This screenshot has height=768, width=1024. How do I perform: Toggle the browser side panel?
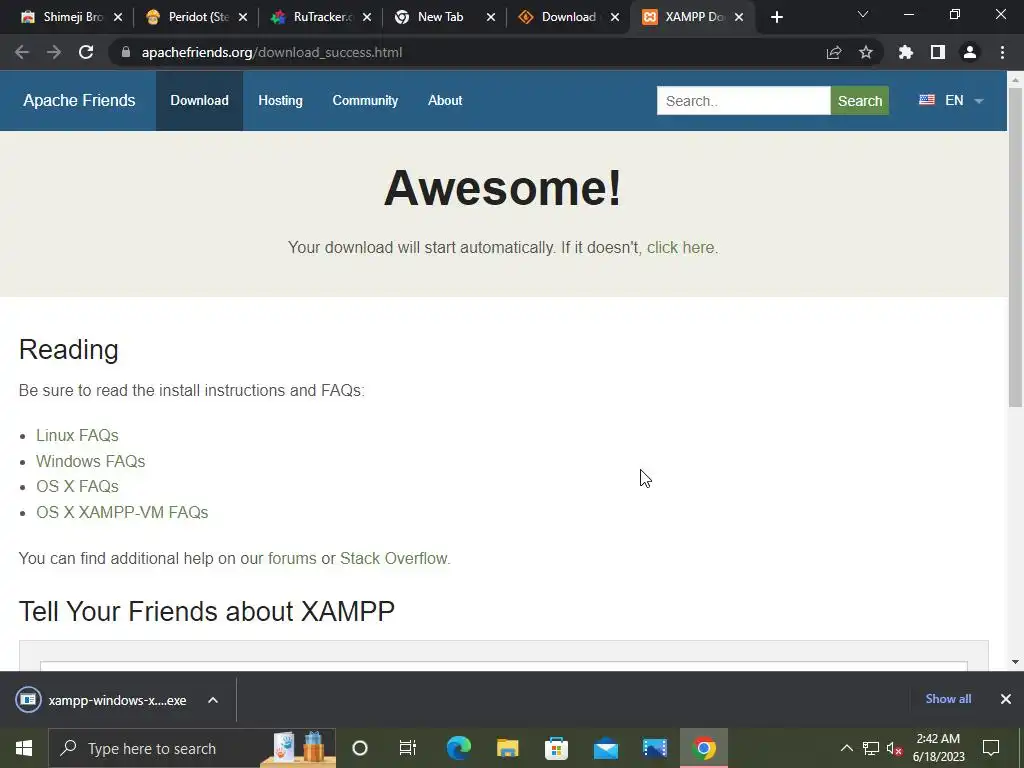click(x=938, y=52)
